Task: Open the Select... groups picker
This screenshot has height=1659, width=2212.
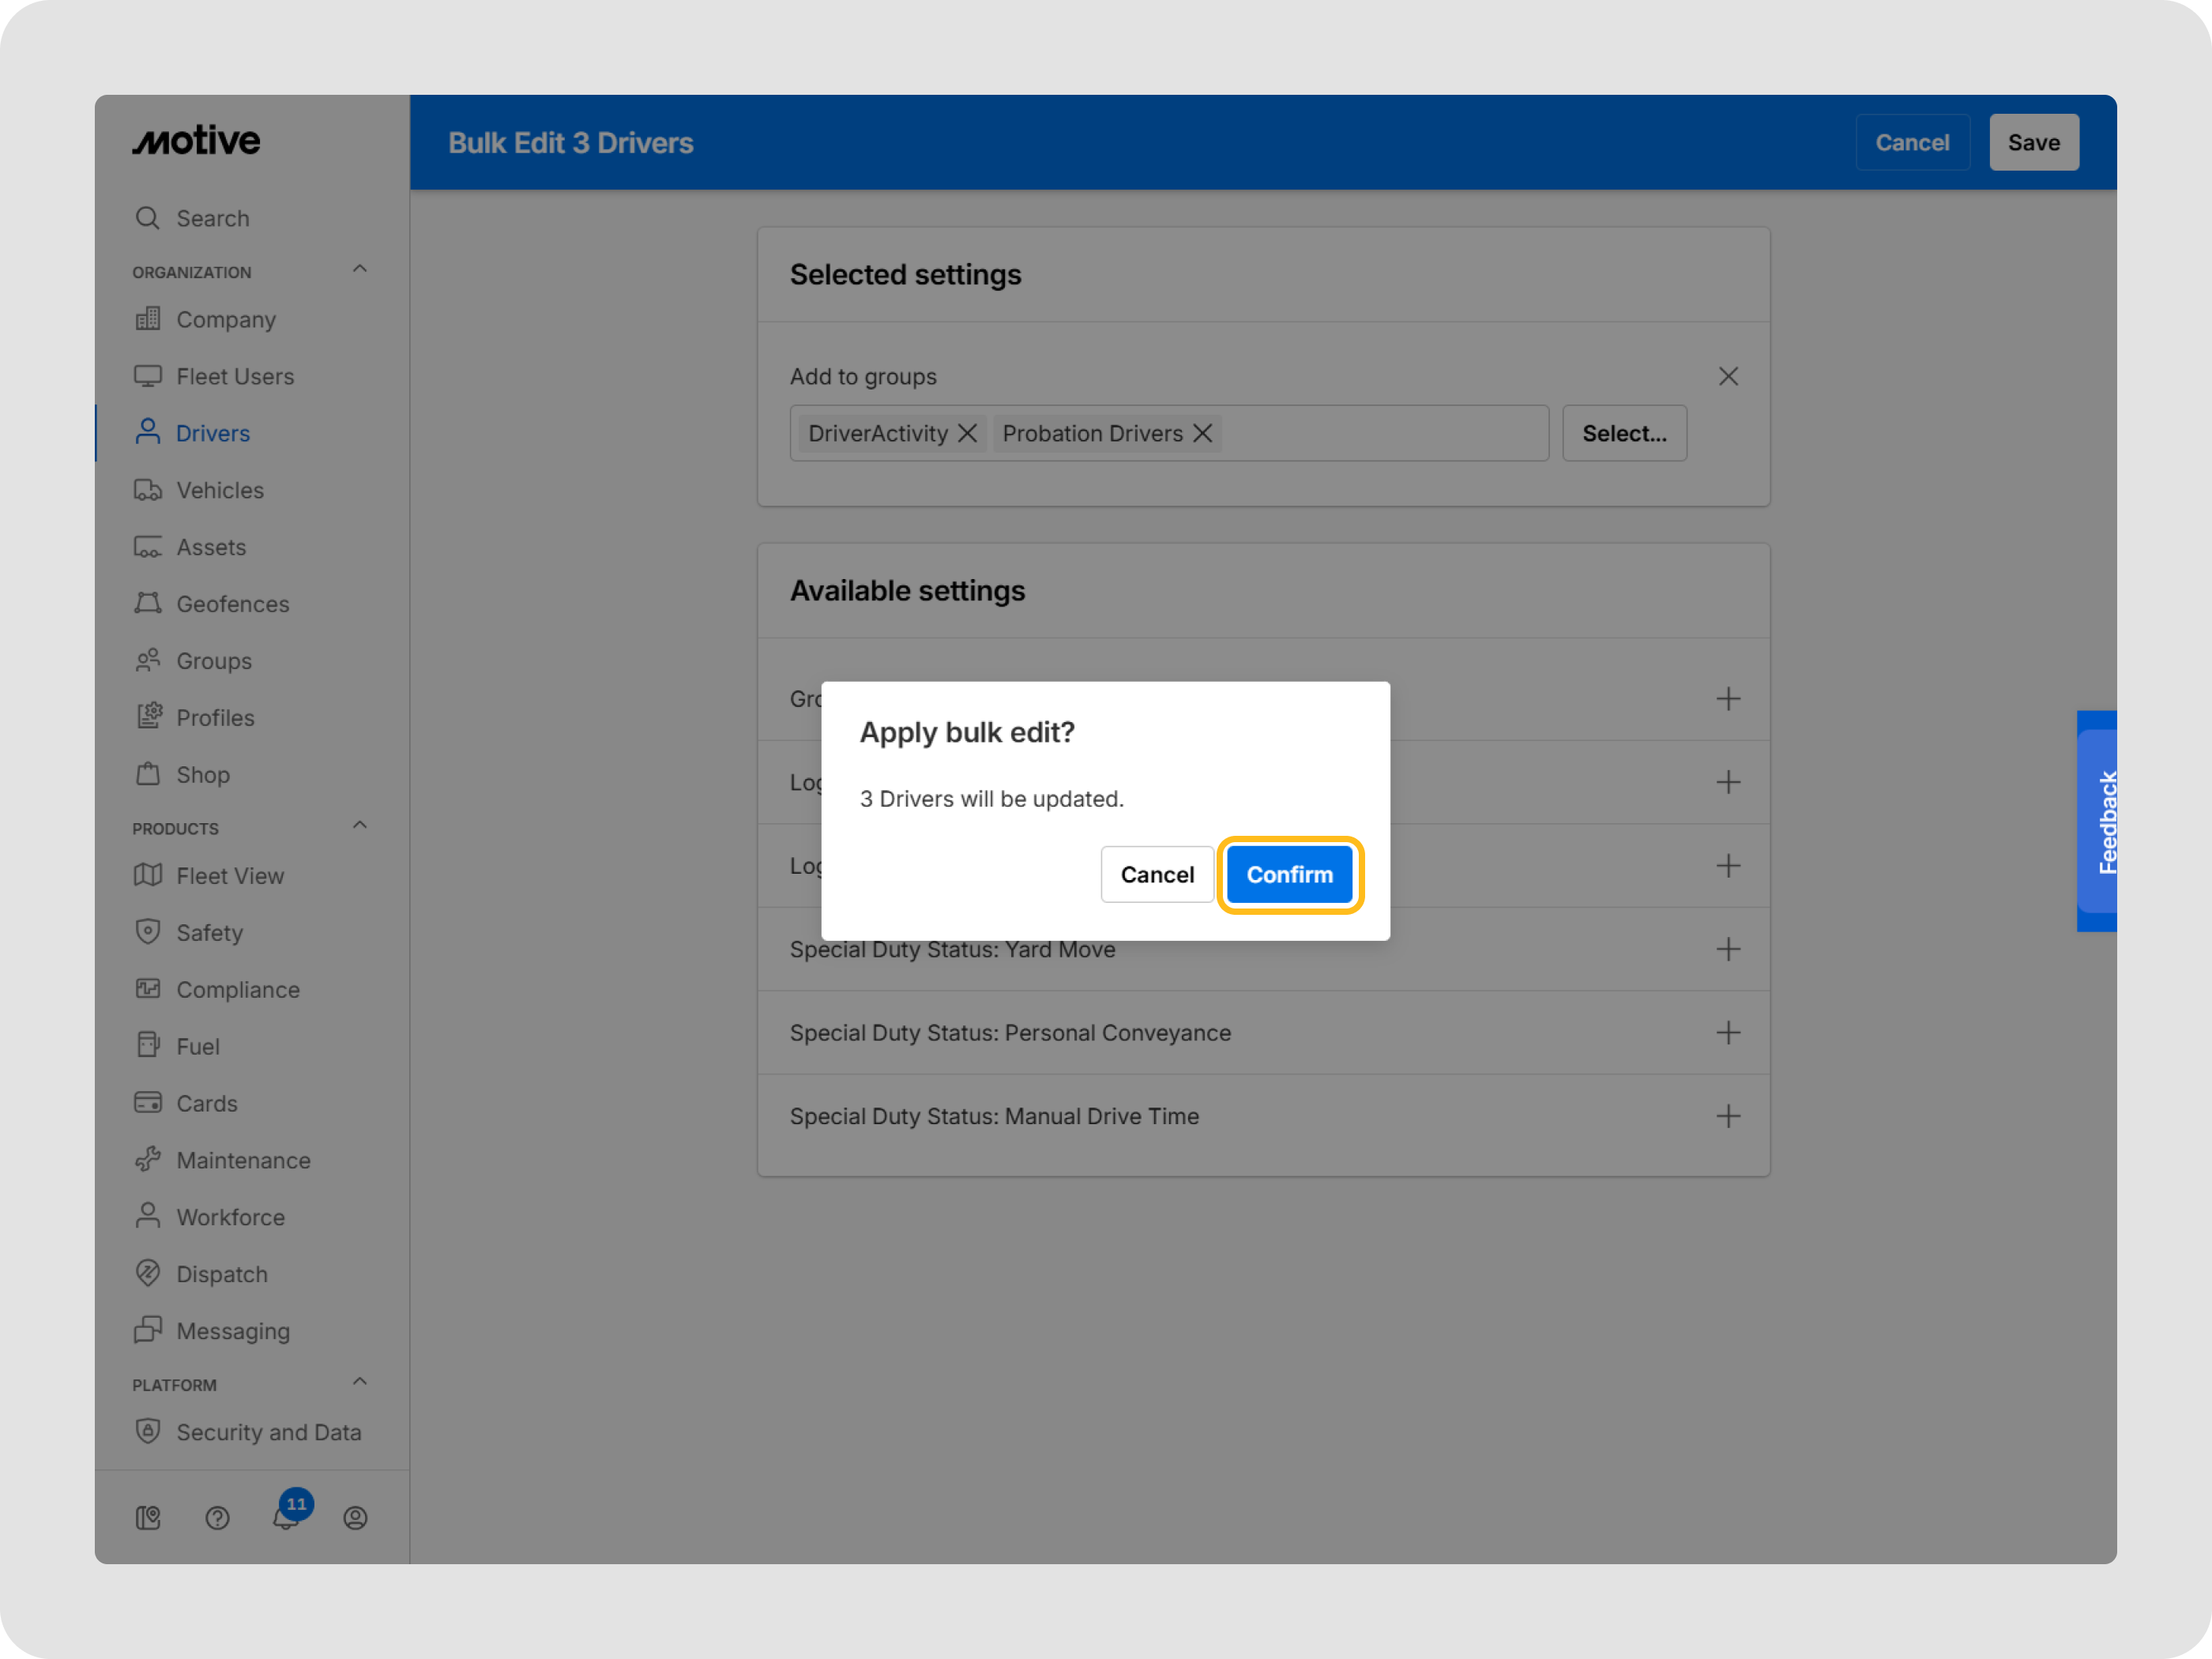Action: tap(1623, 433)
